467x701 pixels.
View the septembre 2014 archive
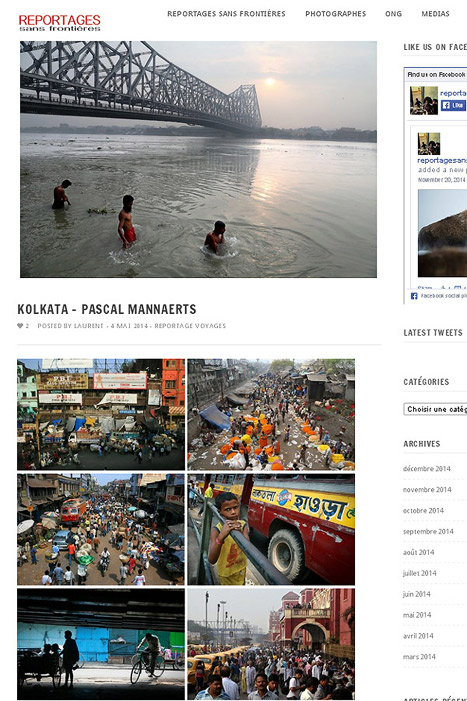pos(428,531)
